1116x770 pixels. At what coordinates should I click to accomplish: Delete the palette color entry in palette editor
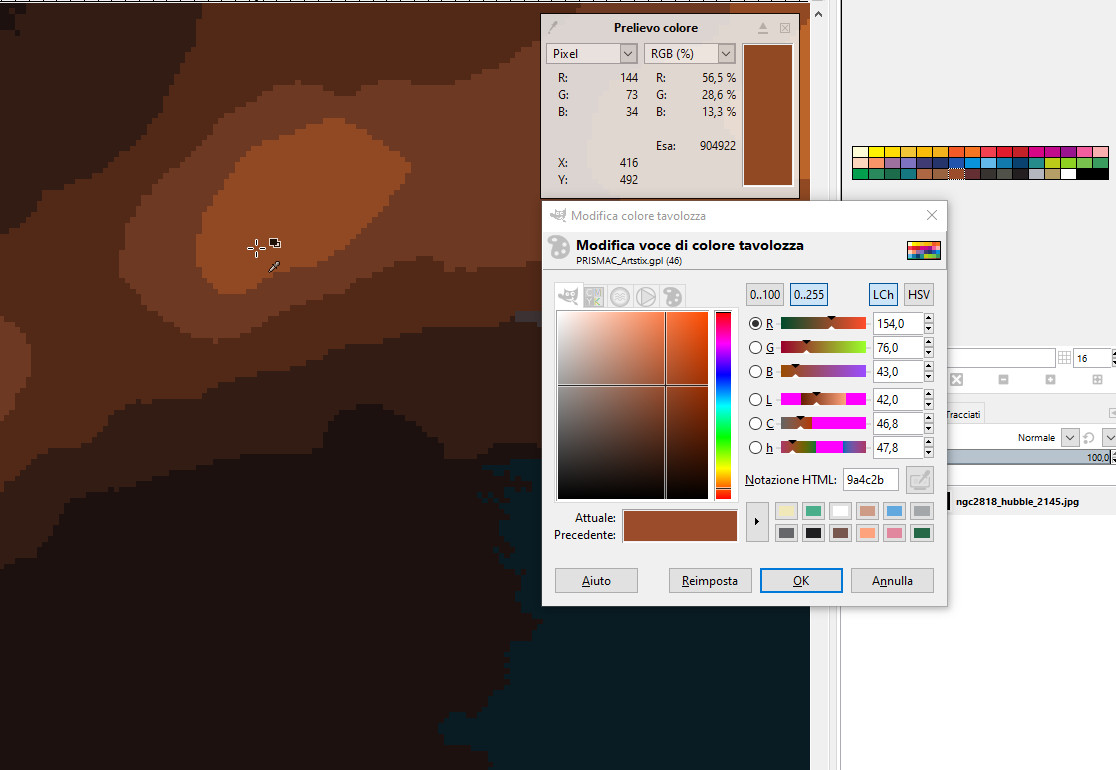coord(957,379)
